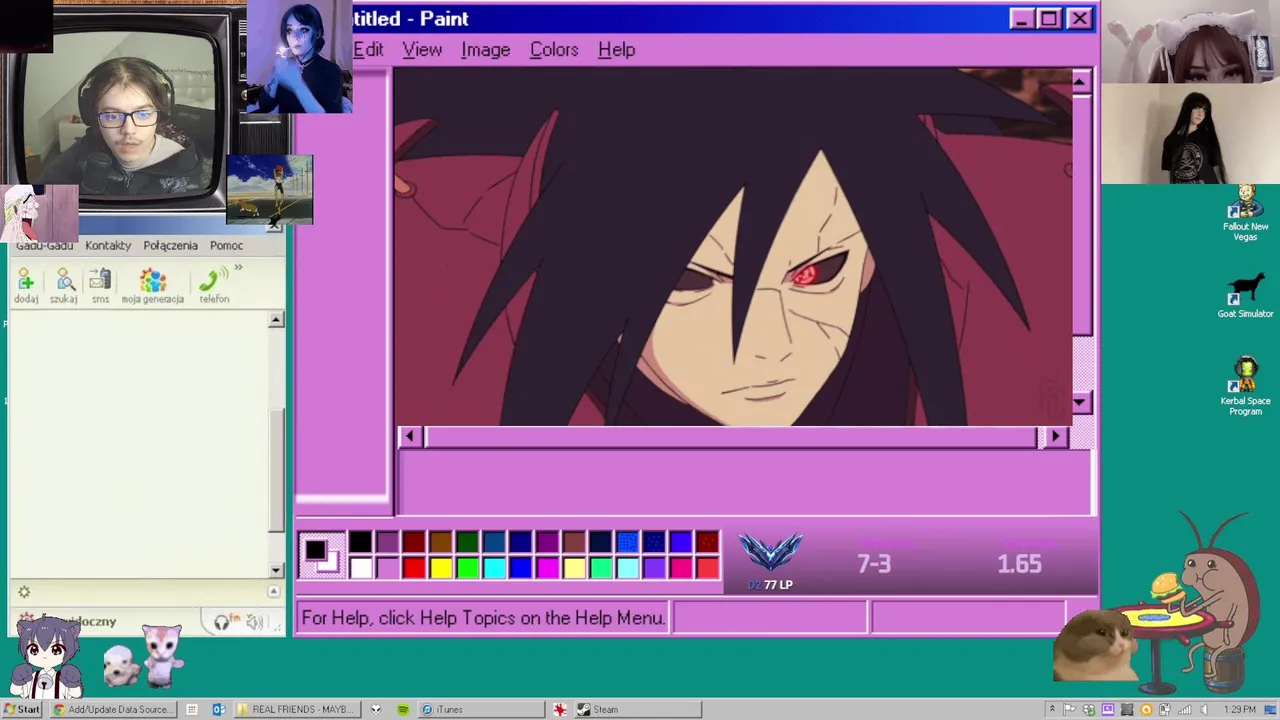Image resolution: width=1280 pixels, height=720 pixels.
Task: Open the Gadu-Gadu menu
Action: pos(44,245)
